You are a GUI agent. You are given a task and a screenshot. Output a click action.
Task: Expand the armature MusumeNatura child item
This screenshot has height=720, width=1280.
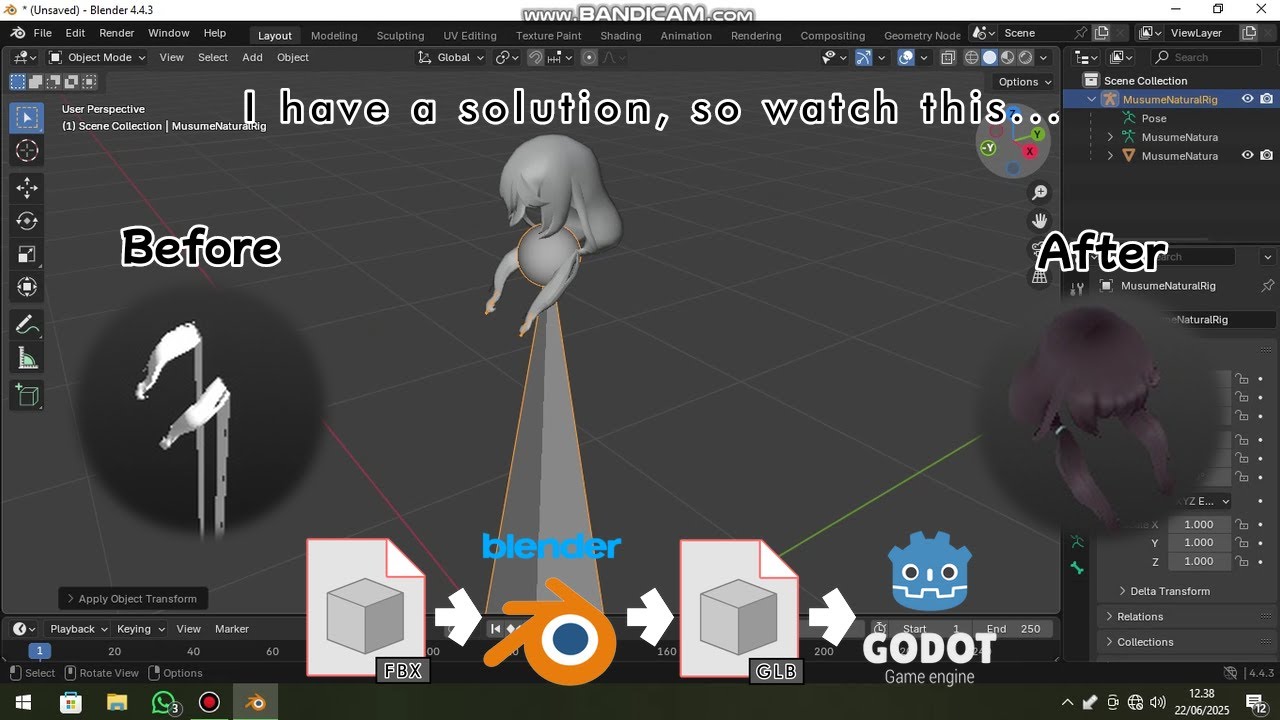pos(1110,136)
